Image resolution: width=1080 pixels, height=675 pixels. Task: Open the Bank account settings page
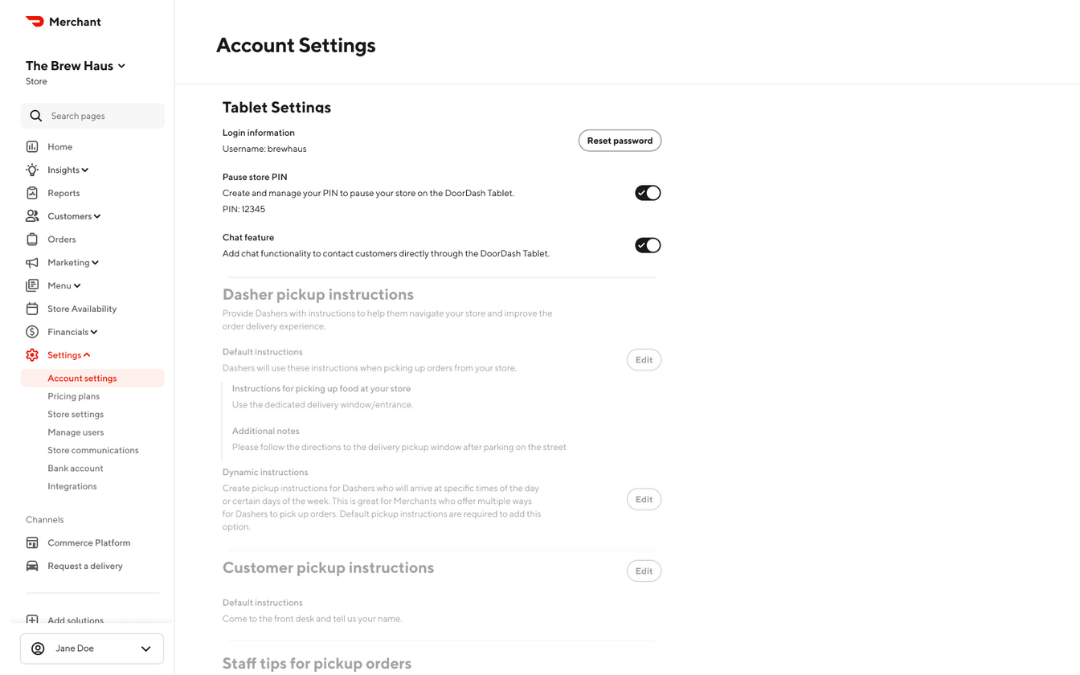click(x=78, y=467)
